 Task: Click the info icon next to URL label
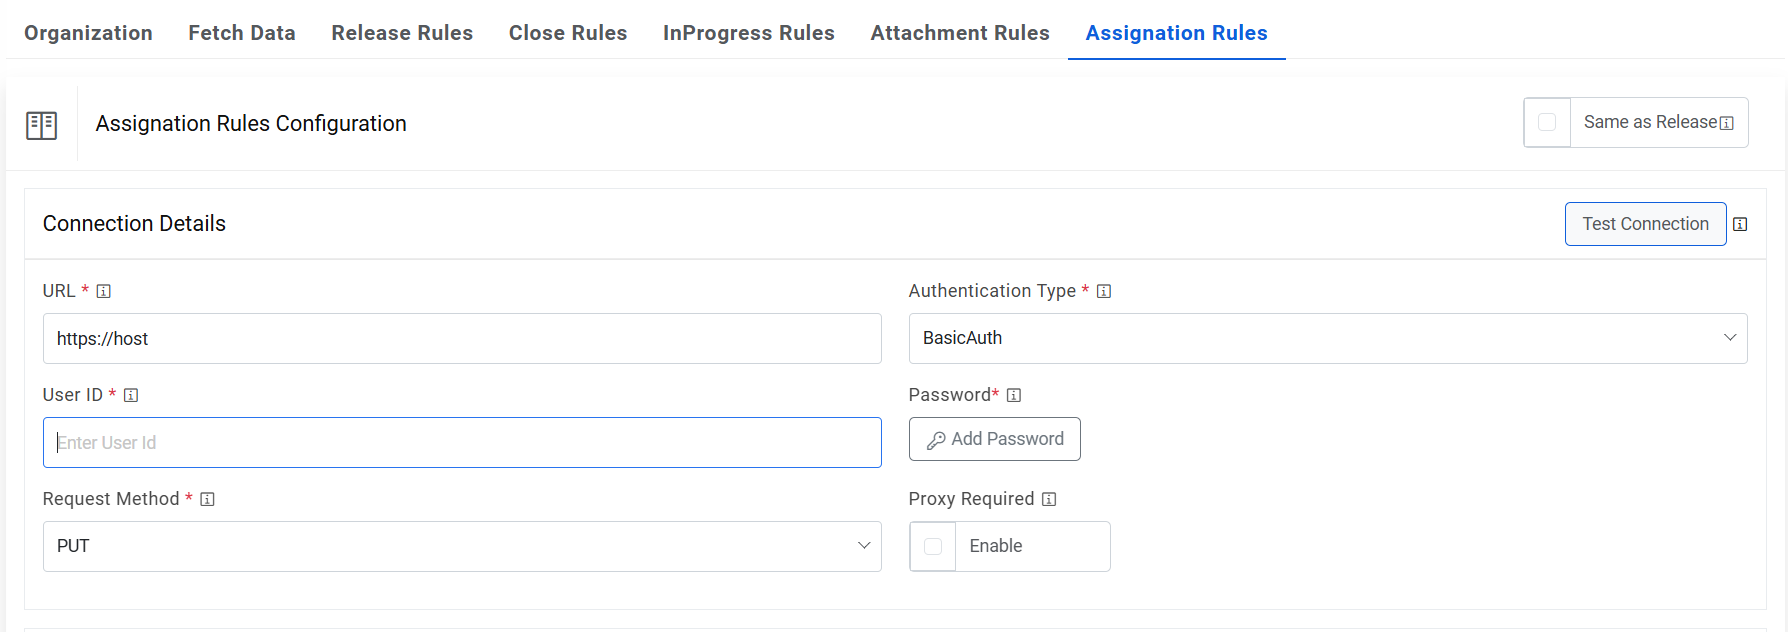(x=104, y=291)
